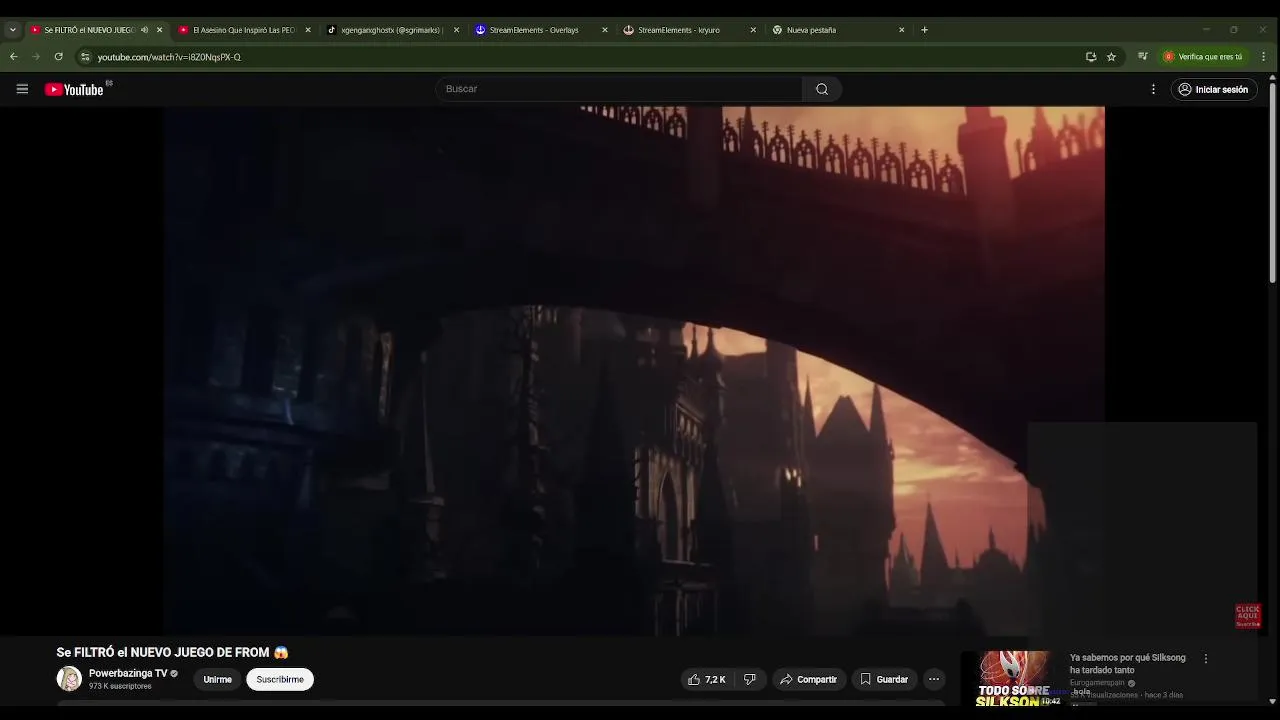1280x720 pixels.
Task: Click the YouTube logo
Action: click(x=74, y=89)
